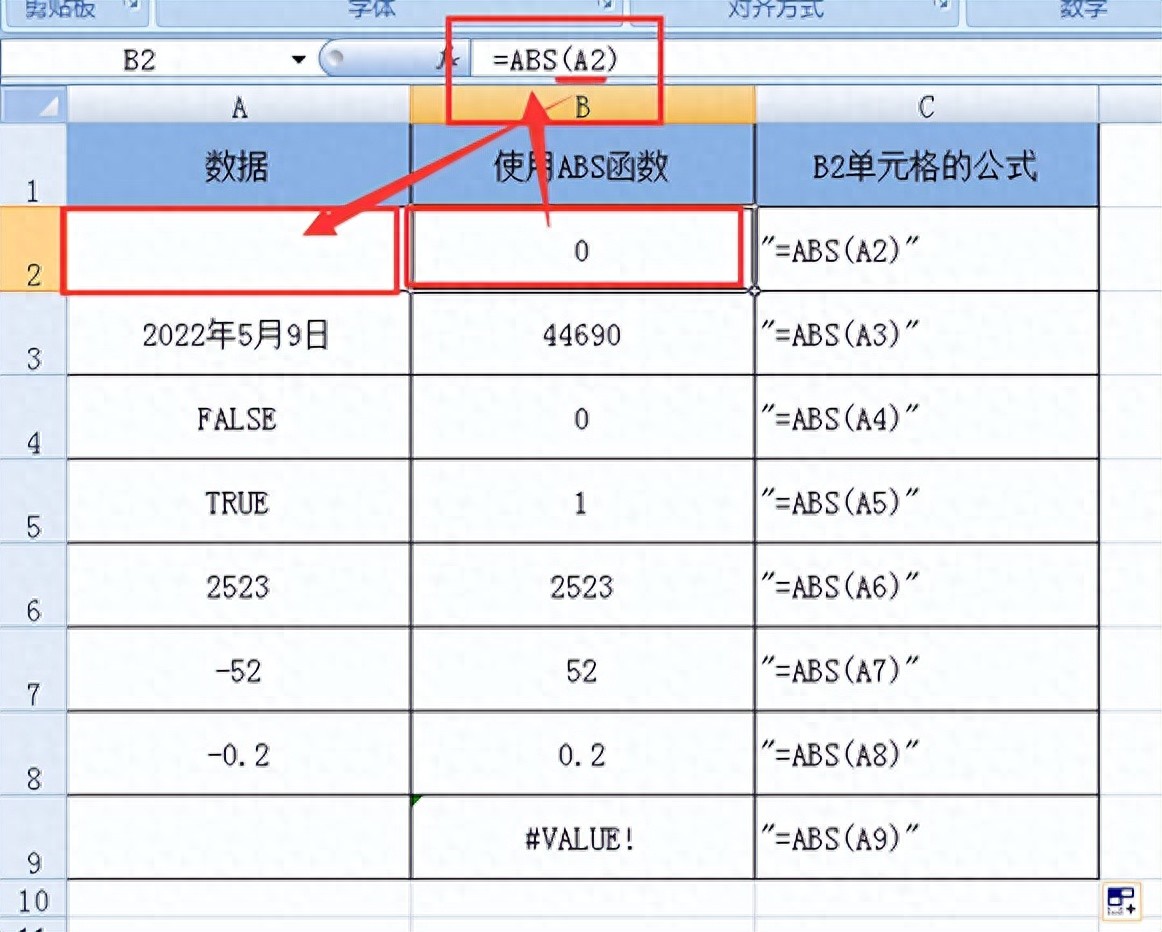Screen dimensions: 1162x932
Task: Select row 9 header
Action: (x=33, y=837)
